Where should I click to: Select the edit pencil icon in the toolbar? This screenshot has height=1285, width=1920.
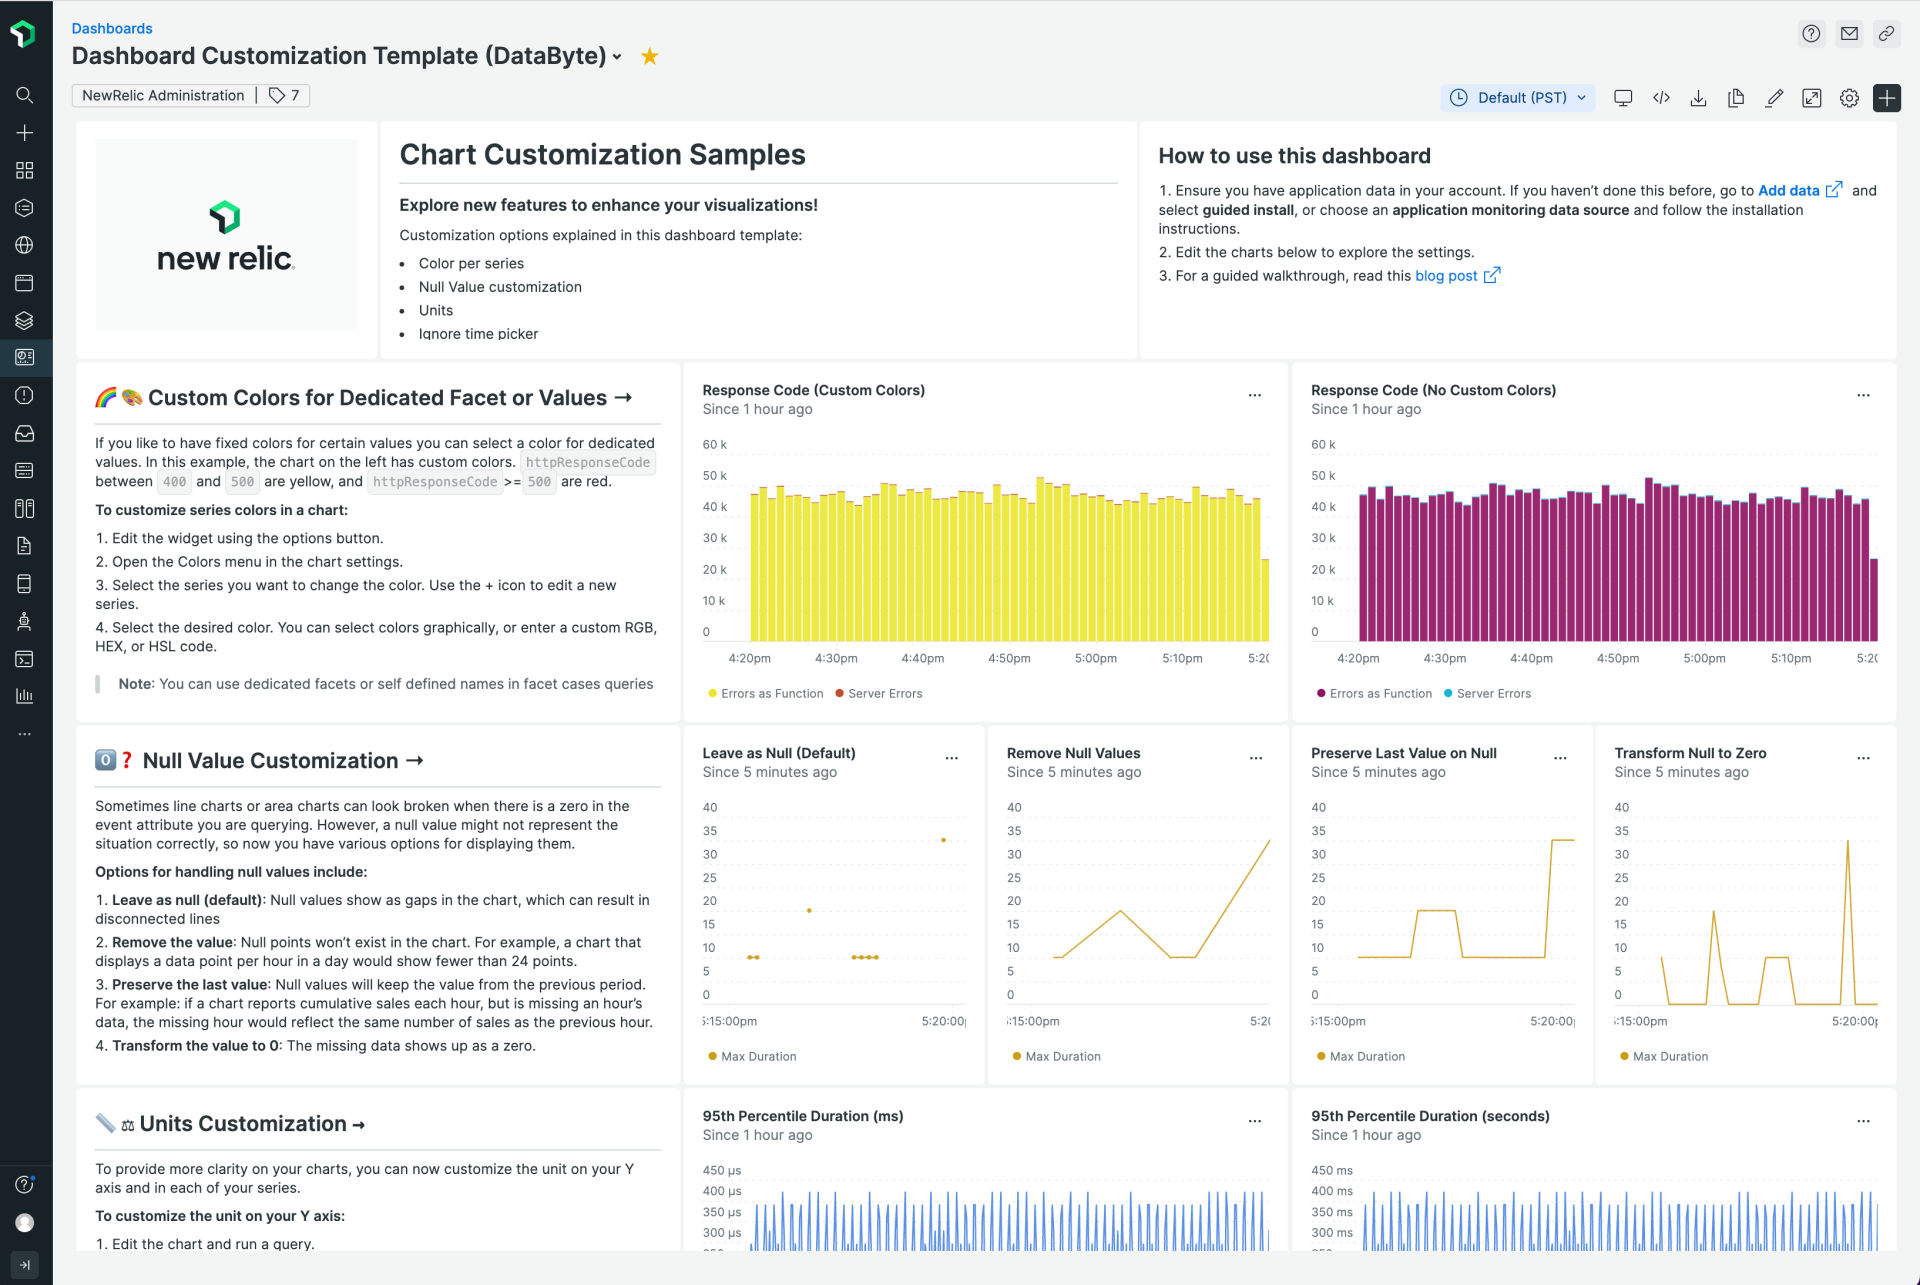[x=1775, y=97]
